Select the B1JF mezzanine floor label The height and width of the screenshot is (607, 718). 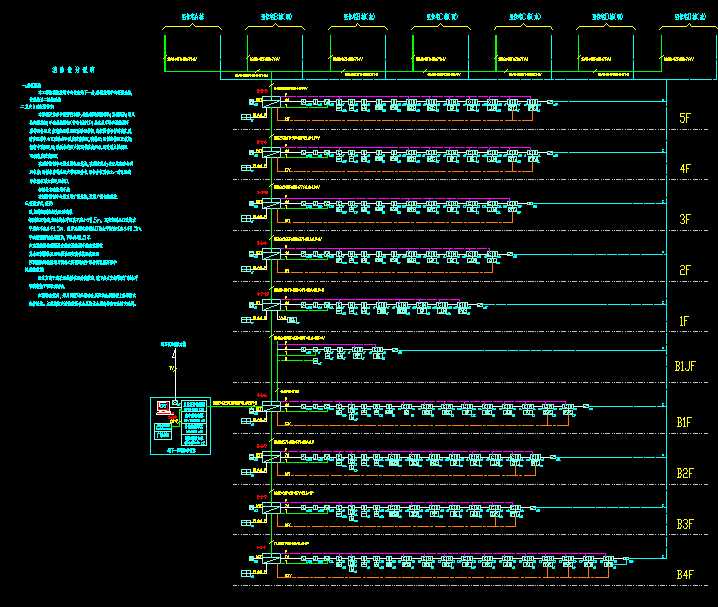point(685,366)
